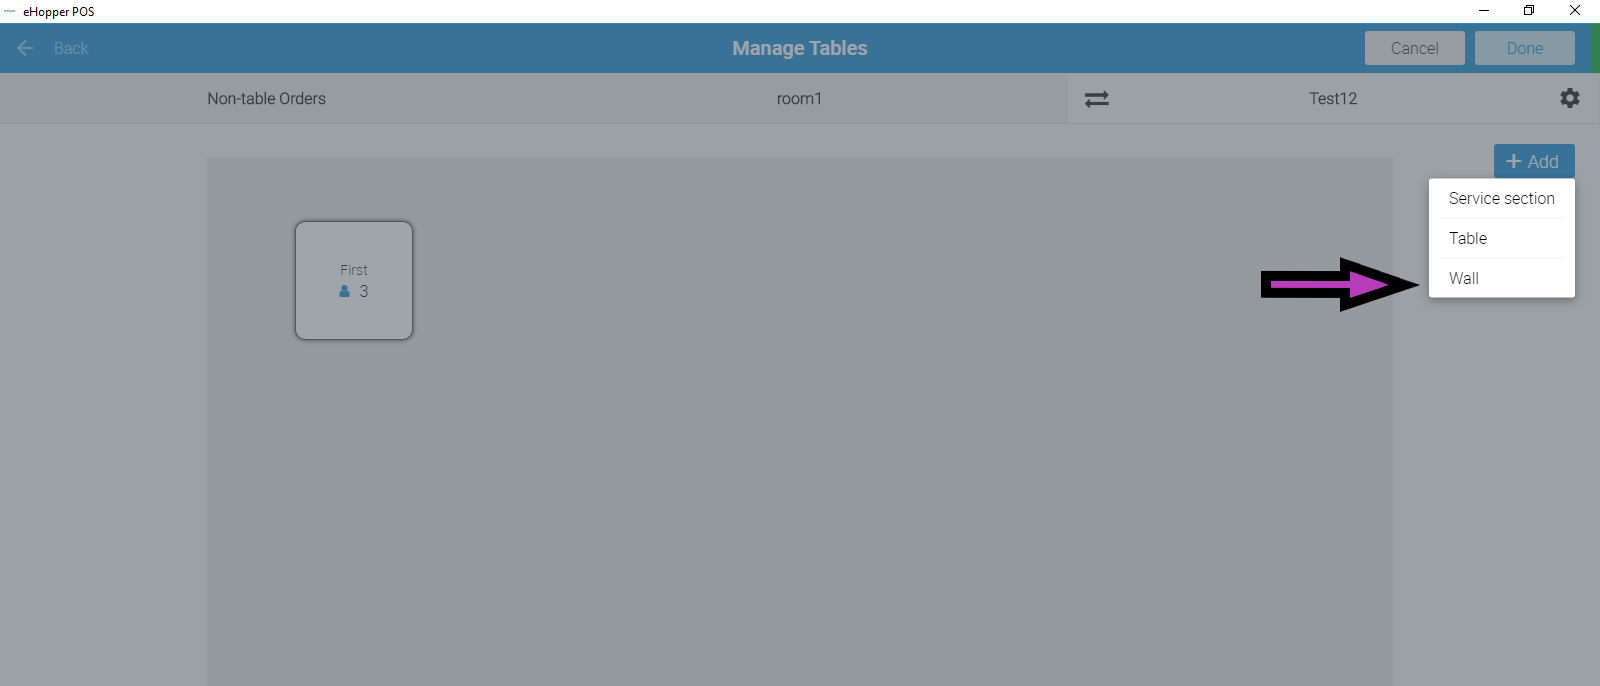Click the Done button

(1524, 48)
